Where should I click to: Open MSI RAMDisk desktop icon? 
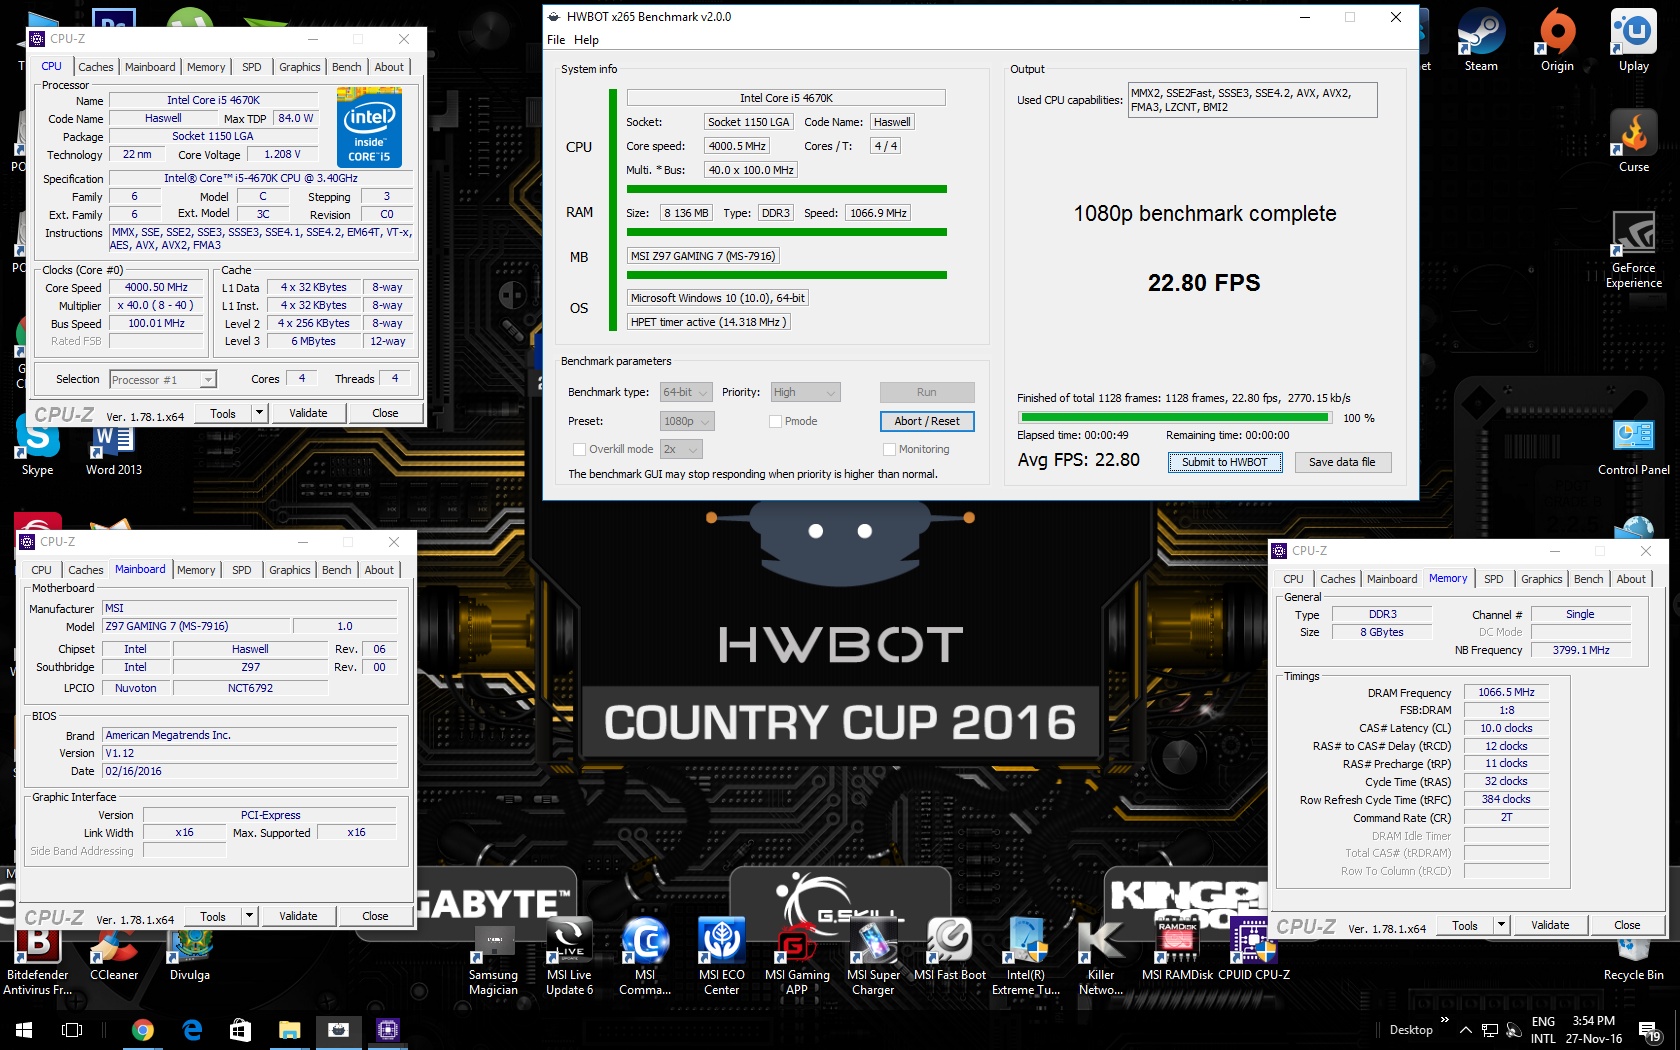pyautogui.click(x=1177, y=950)
